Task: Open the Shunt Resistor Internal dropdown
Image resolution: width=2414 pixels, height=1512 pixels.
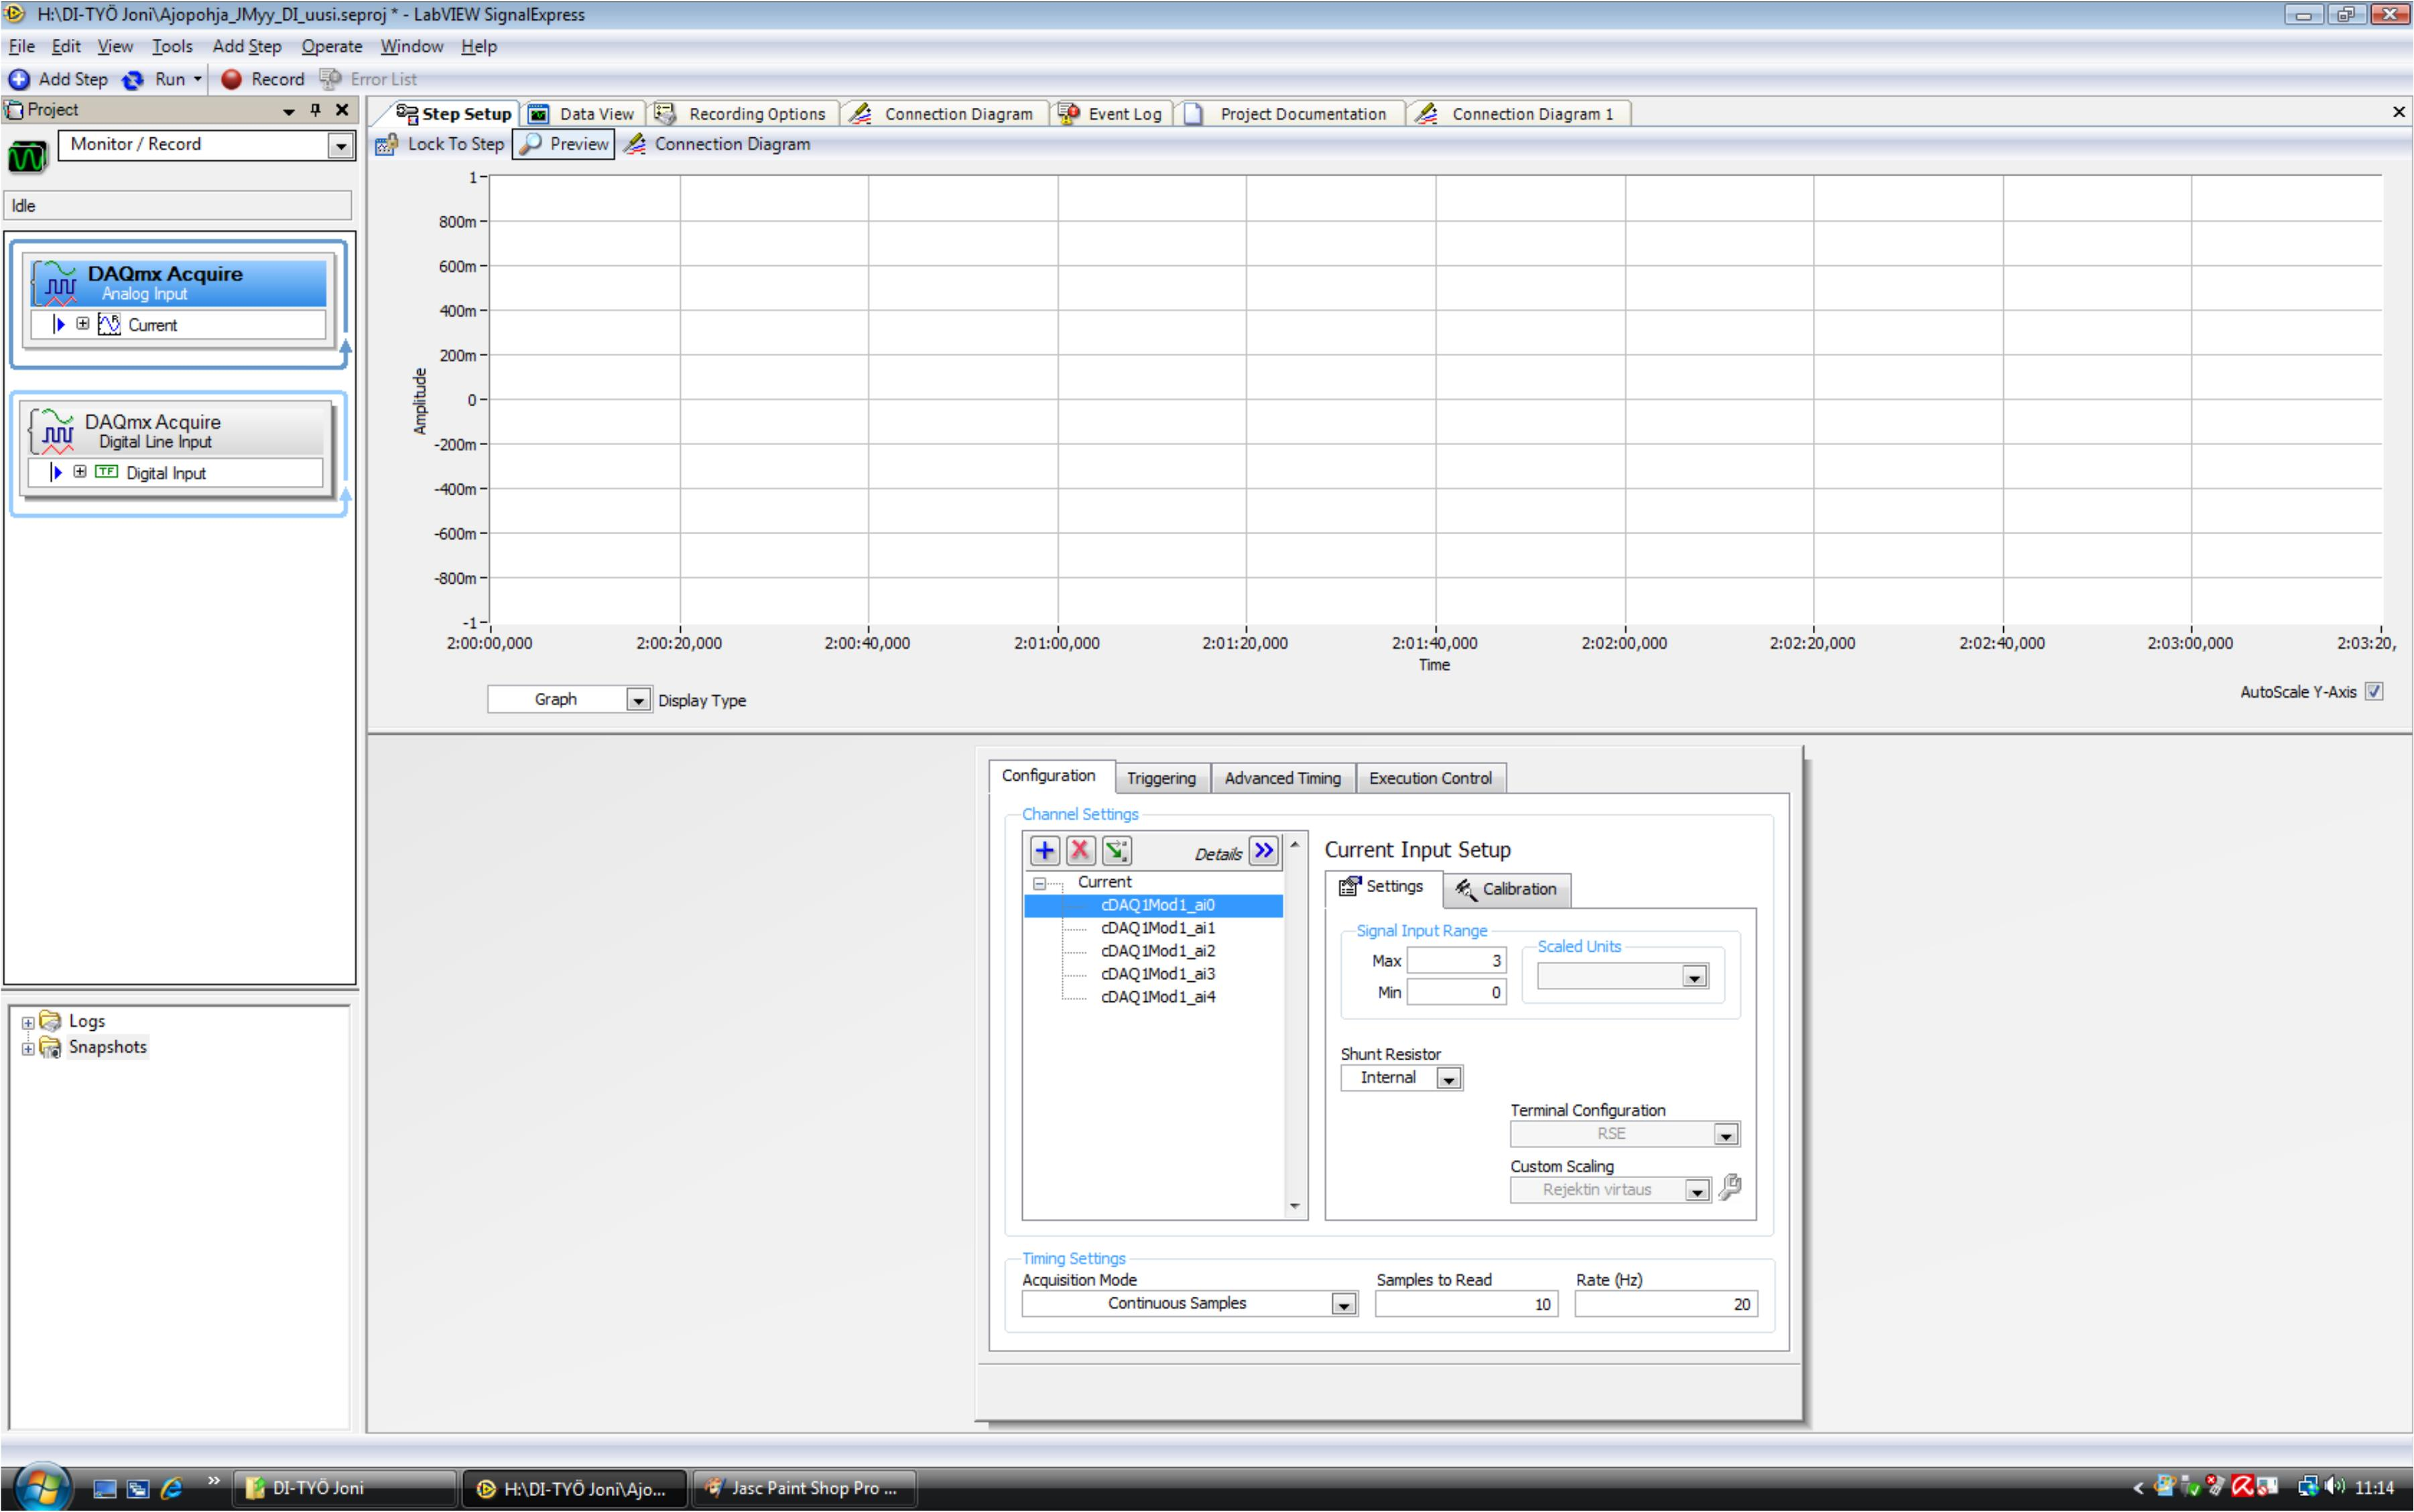Action: click(x=1448, y=1078)
